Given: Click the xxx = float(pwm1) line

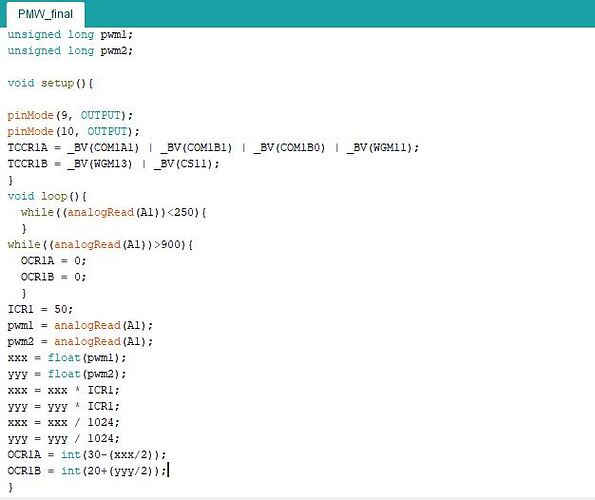Looking at the screenshot, I should pos(67,358).
